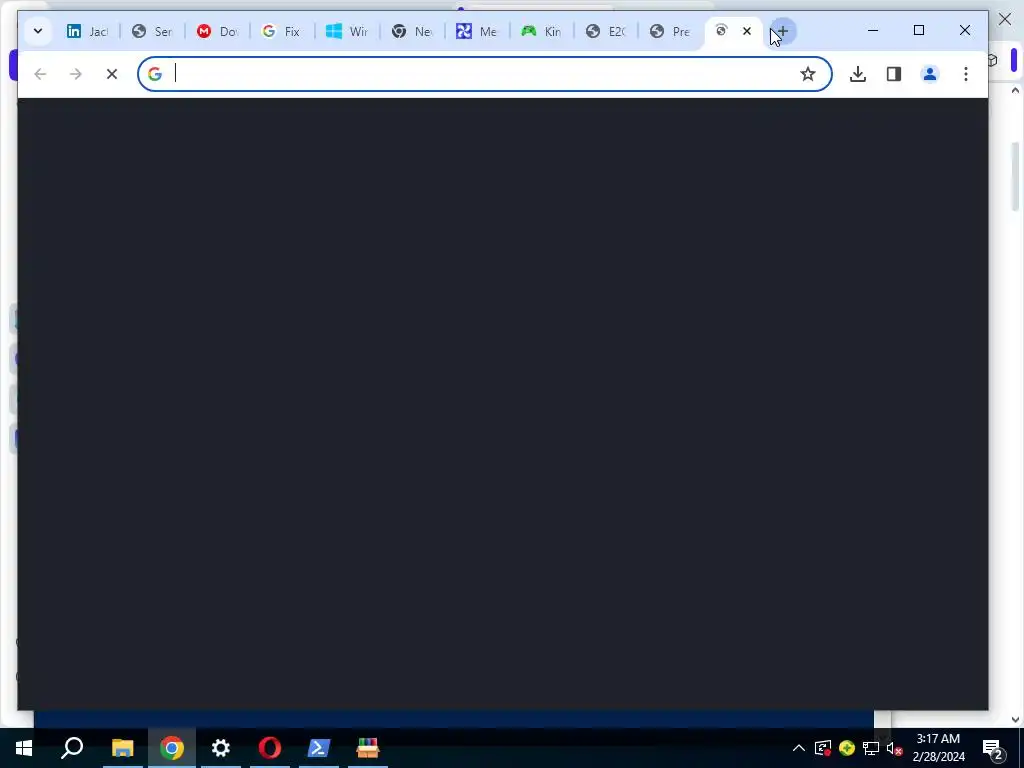
Task: Stop loading the page
Action: click(x=112, y=74)
